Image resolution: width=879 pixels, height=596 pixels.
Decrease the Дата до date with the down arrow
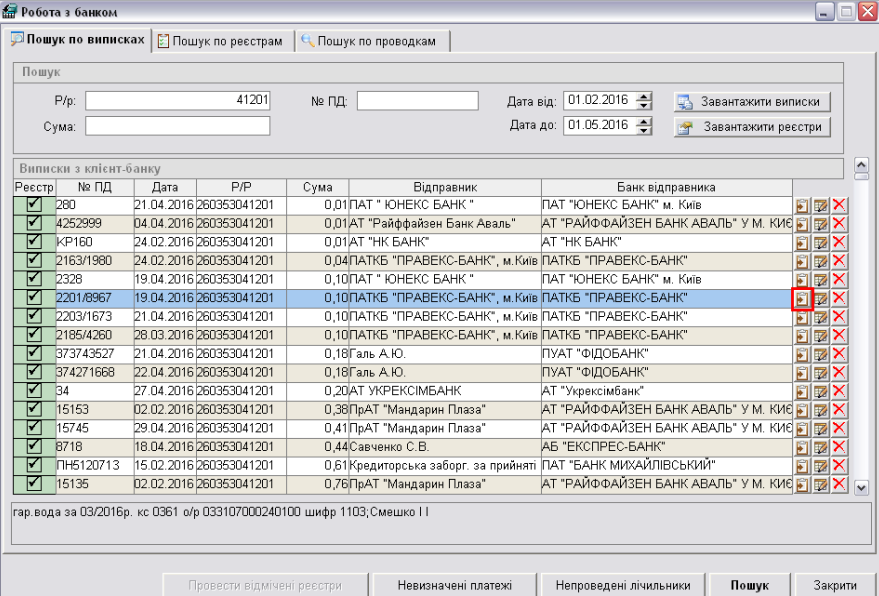pyautogui.click(x=645, y=130)
